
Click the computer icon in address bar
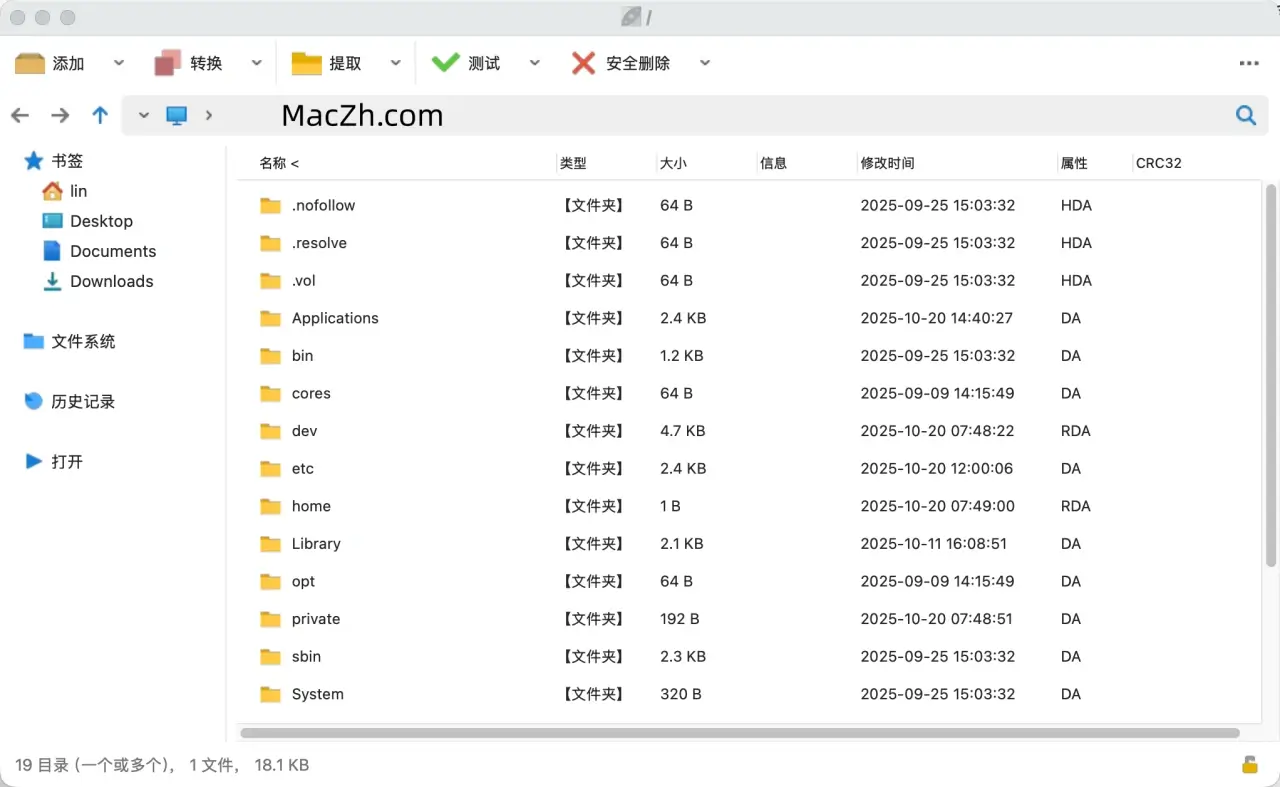(x=177, y=115)
